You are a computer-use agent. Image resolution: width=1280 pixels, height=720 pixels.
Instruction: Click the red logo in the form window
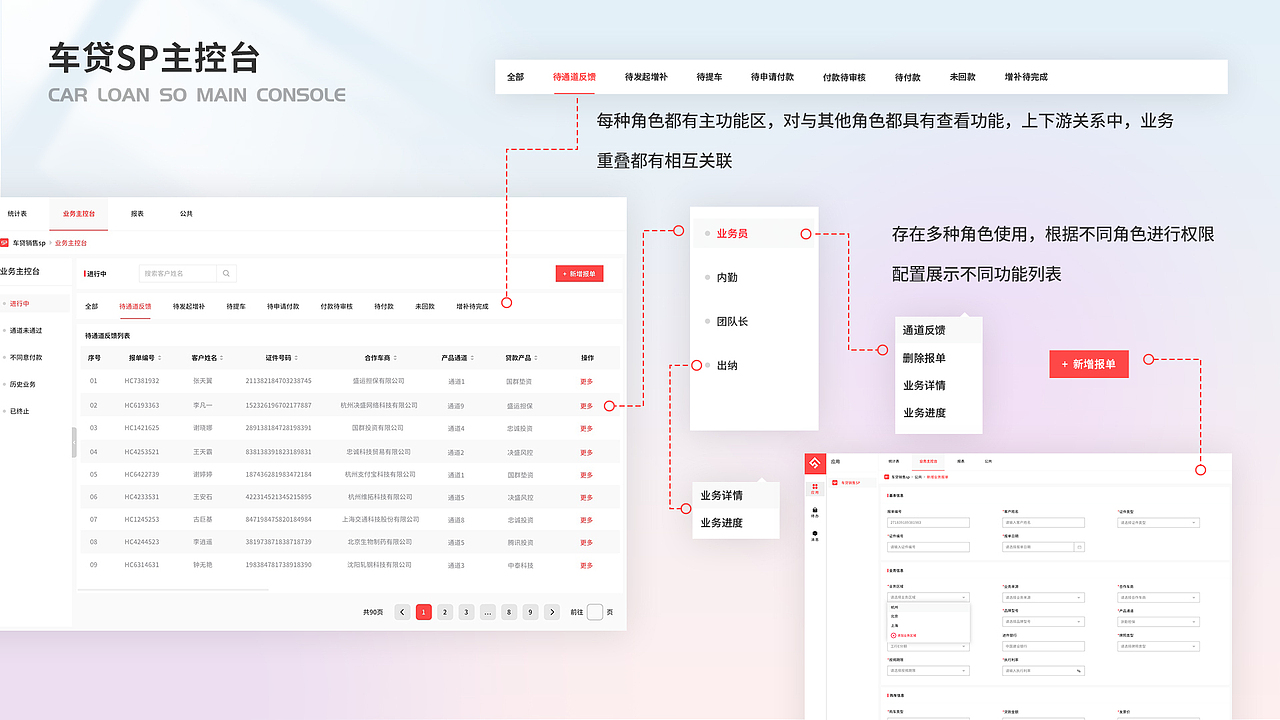coord(815,463)
